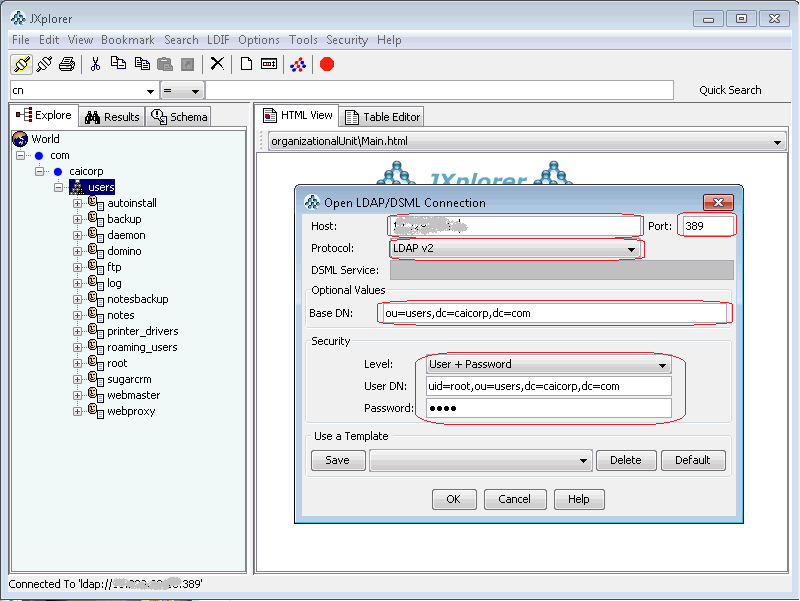Image resolution: width=800 pixels, height=601 pixels.
Task: Open the LDIF menu
Action: pos(218,40)
